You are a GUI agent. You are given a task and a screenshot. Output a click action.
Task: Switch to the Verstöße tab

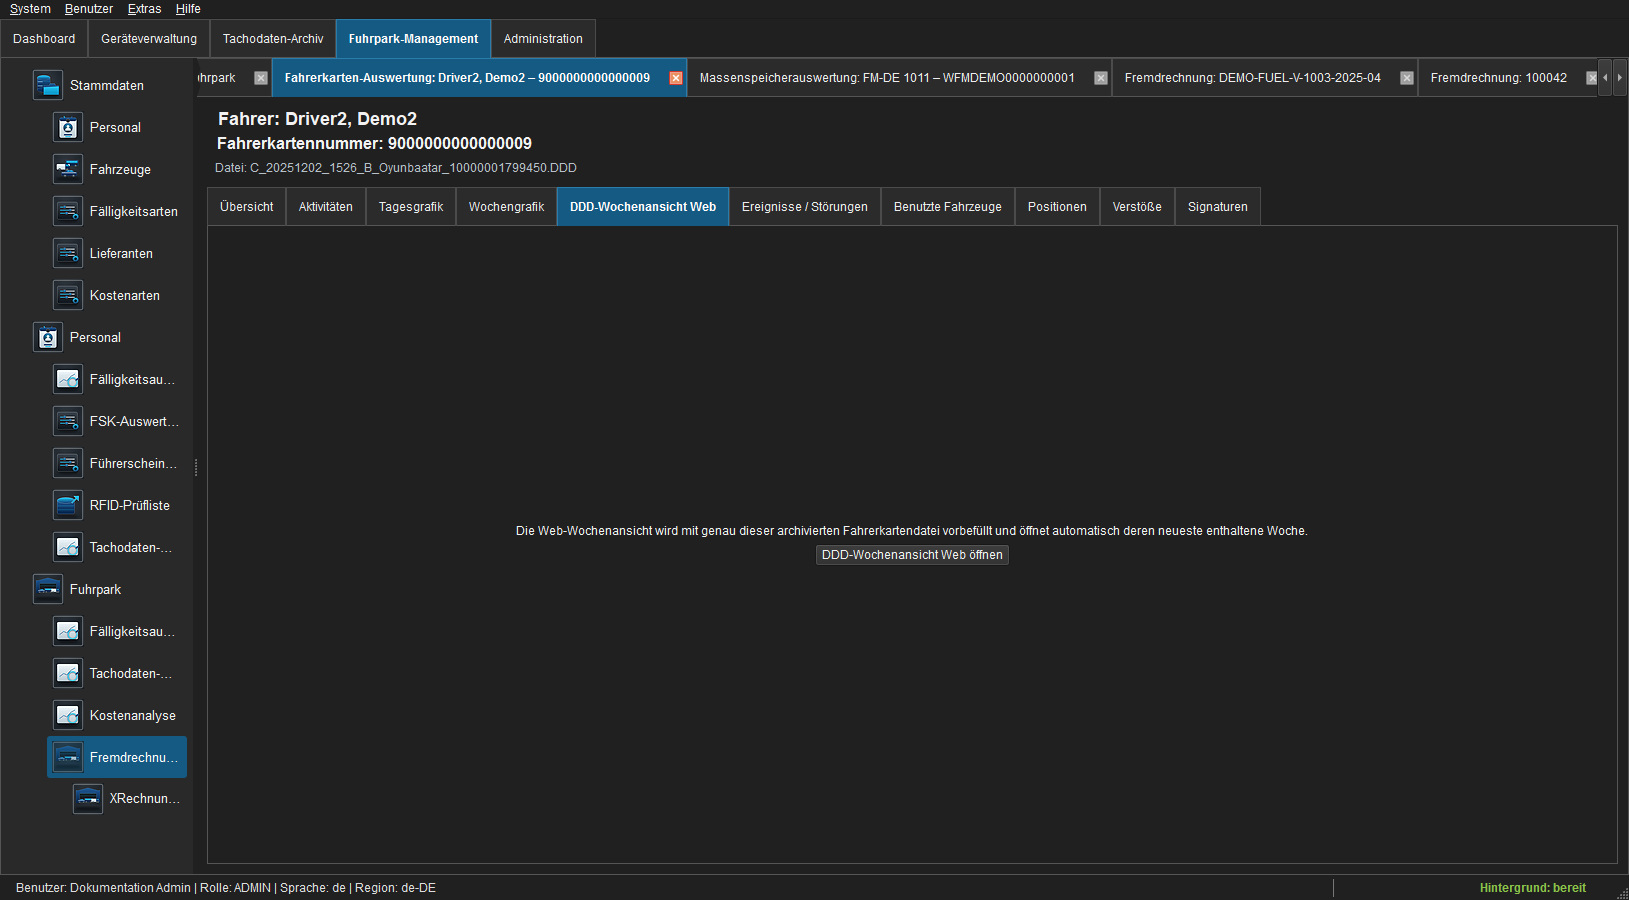click(1137, 207)
